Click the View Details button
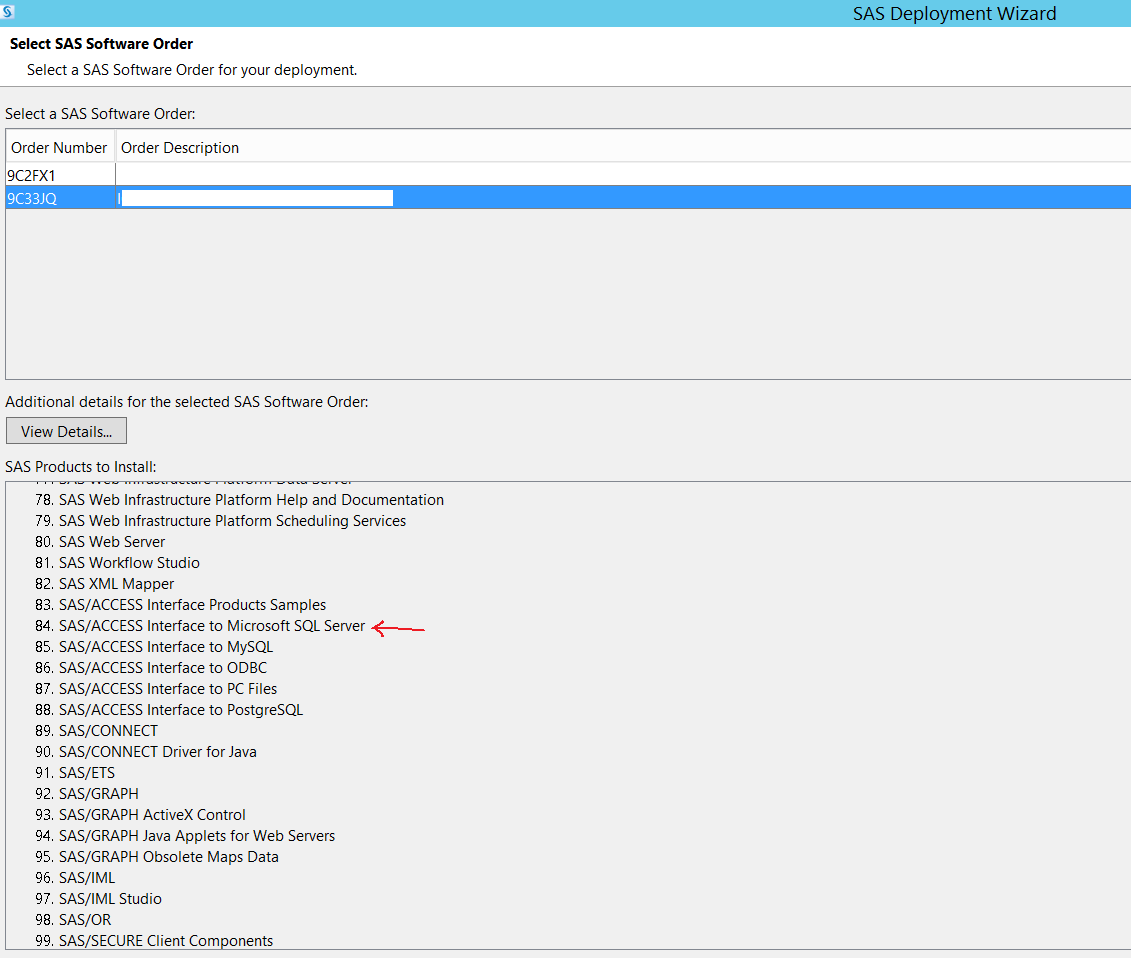 (x=66, y=430)
